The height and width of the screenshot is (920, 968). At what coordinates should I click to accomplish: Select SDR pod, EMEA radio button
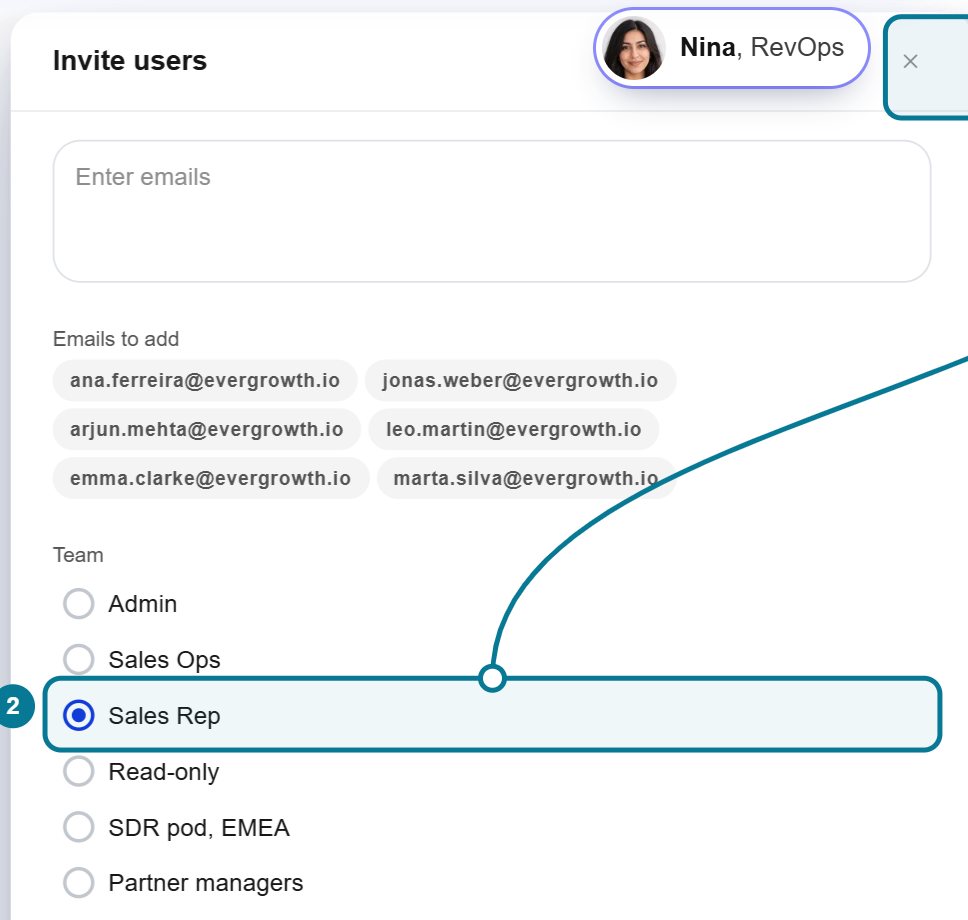(78, 827)
